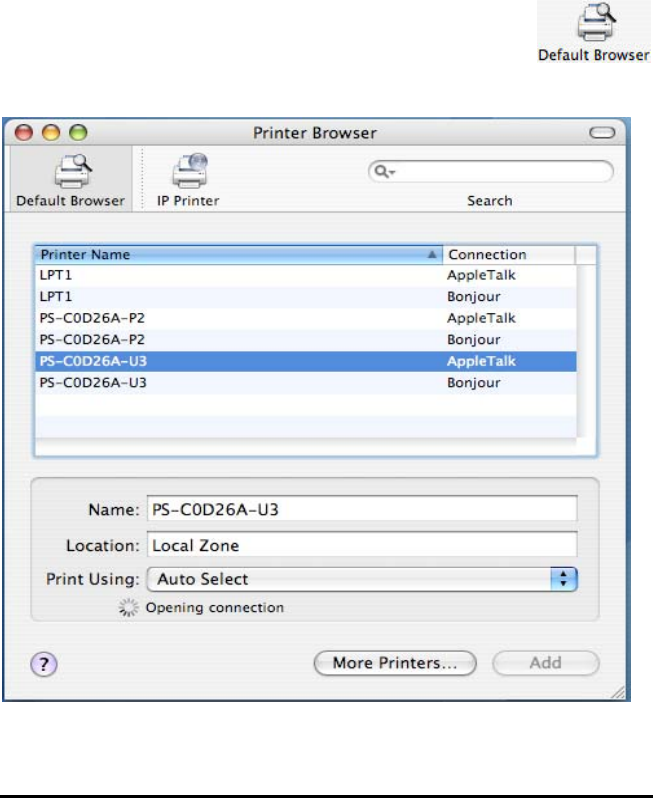Open the IP Printer toolbar icon
Viewport: 653px width, 798px height.
point(188,180)
